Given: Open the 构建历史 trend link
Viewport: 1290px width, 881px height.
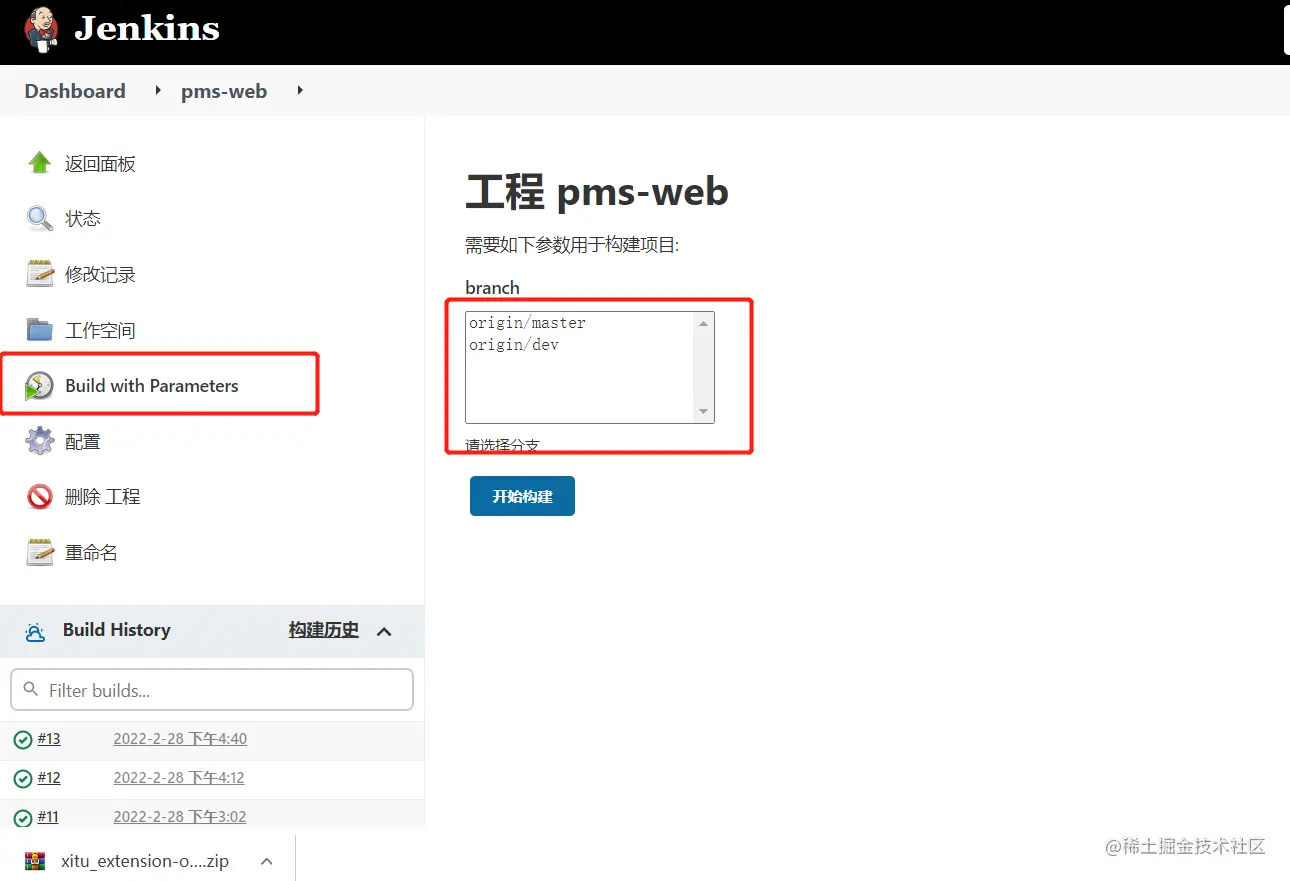Looking at the screenshot, I should click(324, 630).
